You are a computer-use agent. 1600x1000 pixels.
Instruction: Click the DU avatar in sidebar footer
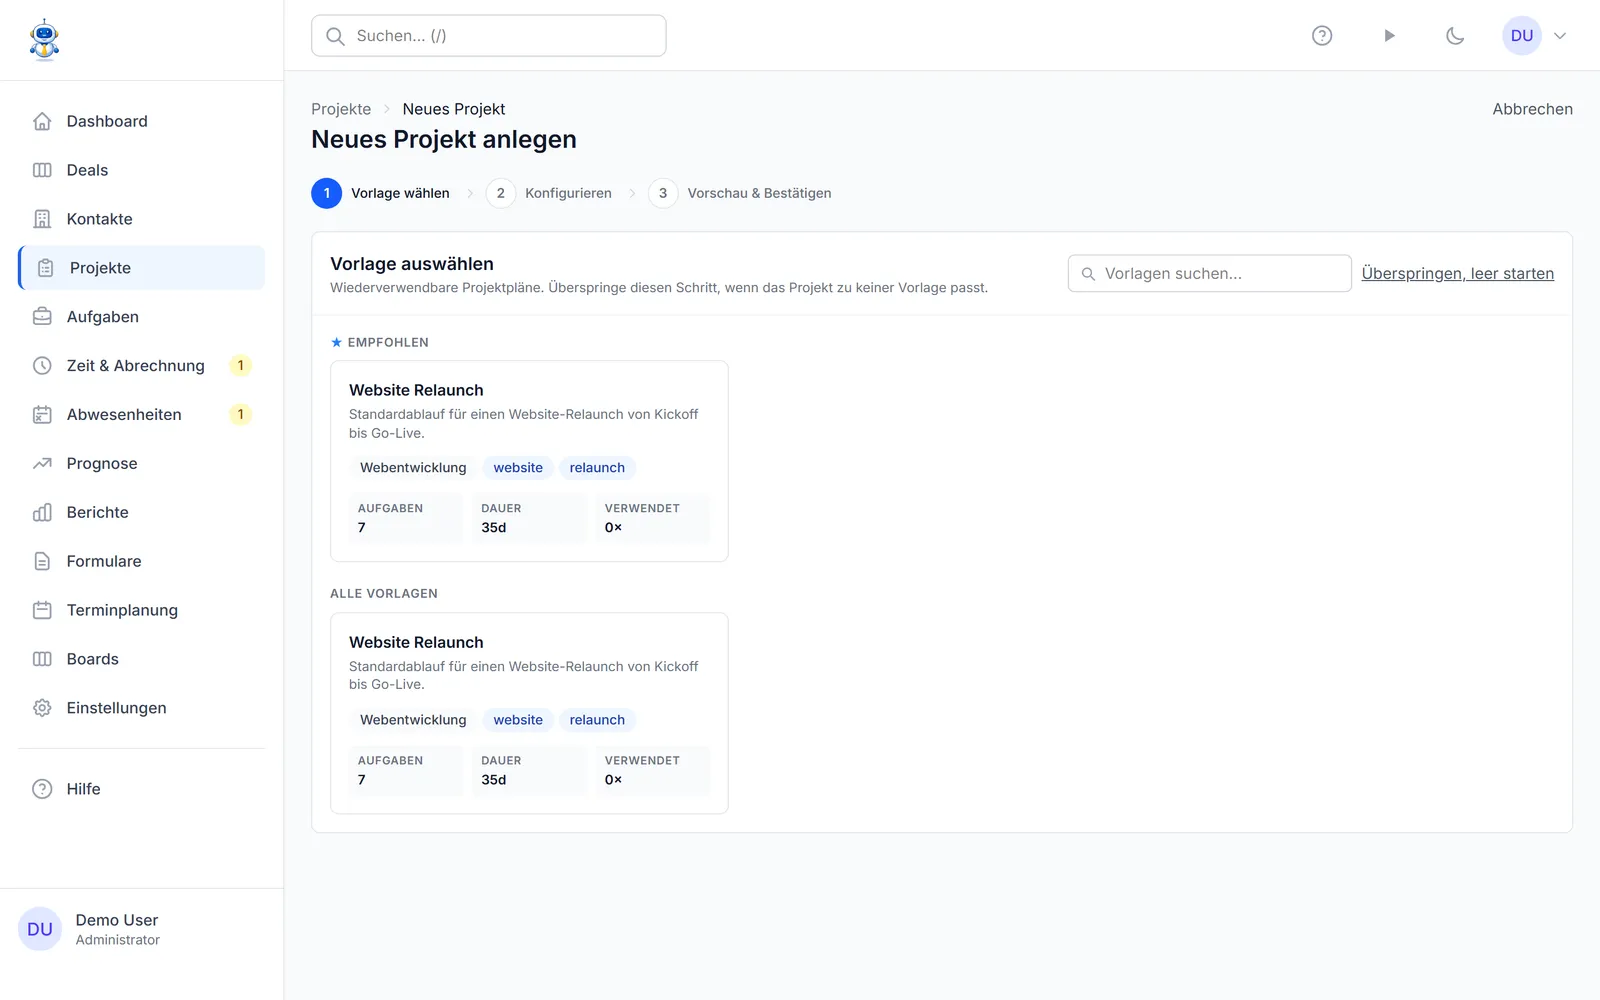[x=40, y=929]
